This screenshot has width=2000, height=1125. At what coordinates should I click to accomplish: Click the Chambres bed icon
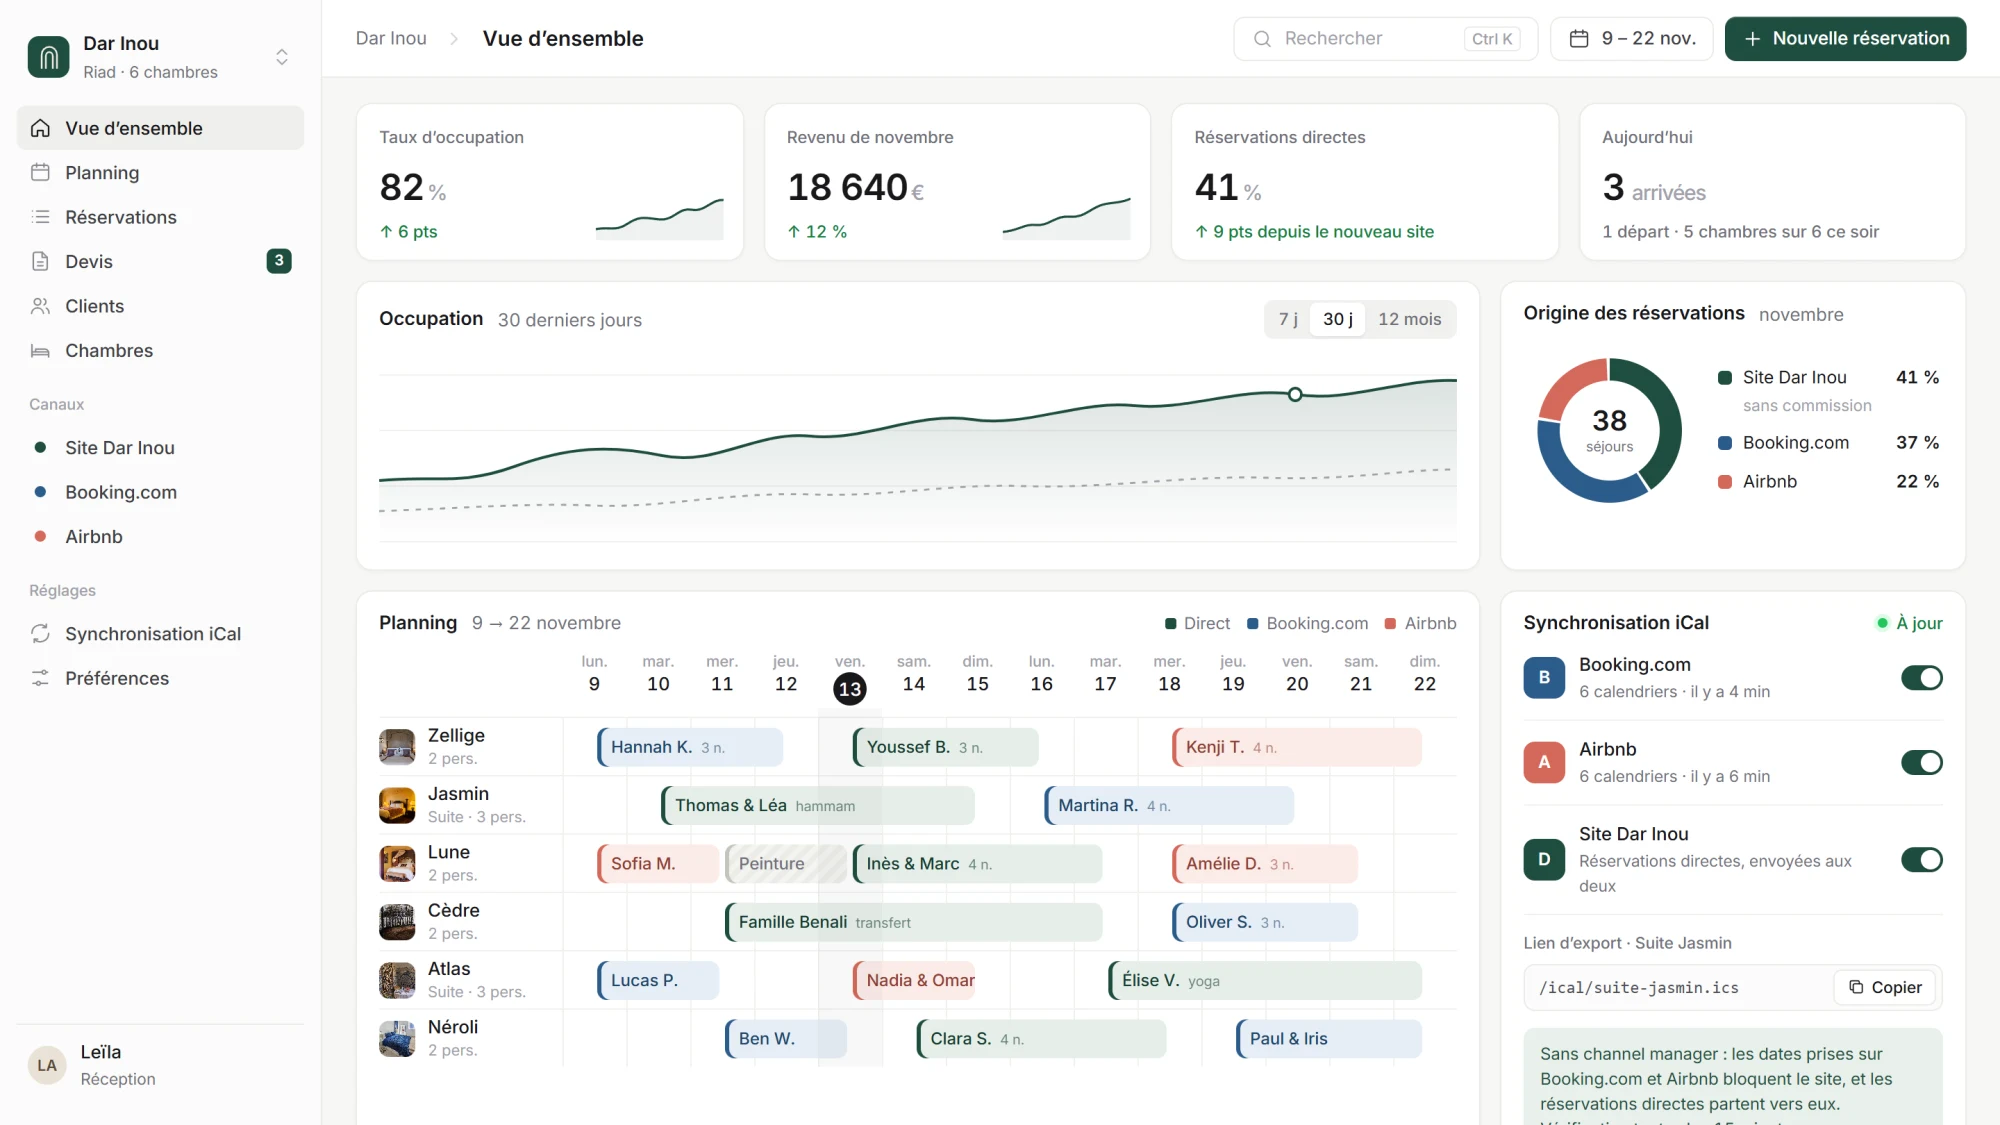click(x=40, y=350)
